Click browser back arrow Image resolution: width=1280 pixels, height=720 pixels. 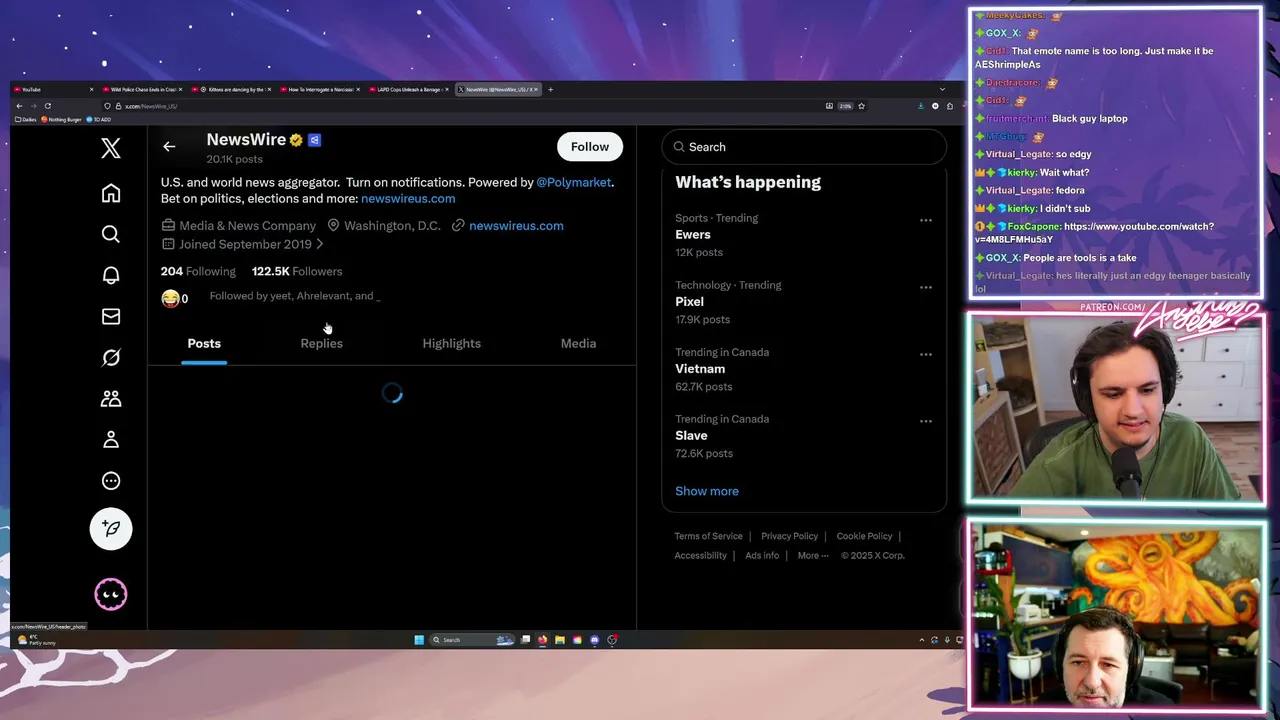click(19, 106)
